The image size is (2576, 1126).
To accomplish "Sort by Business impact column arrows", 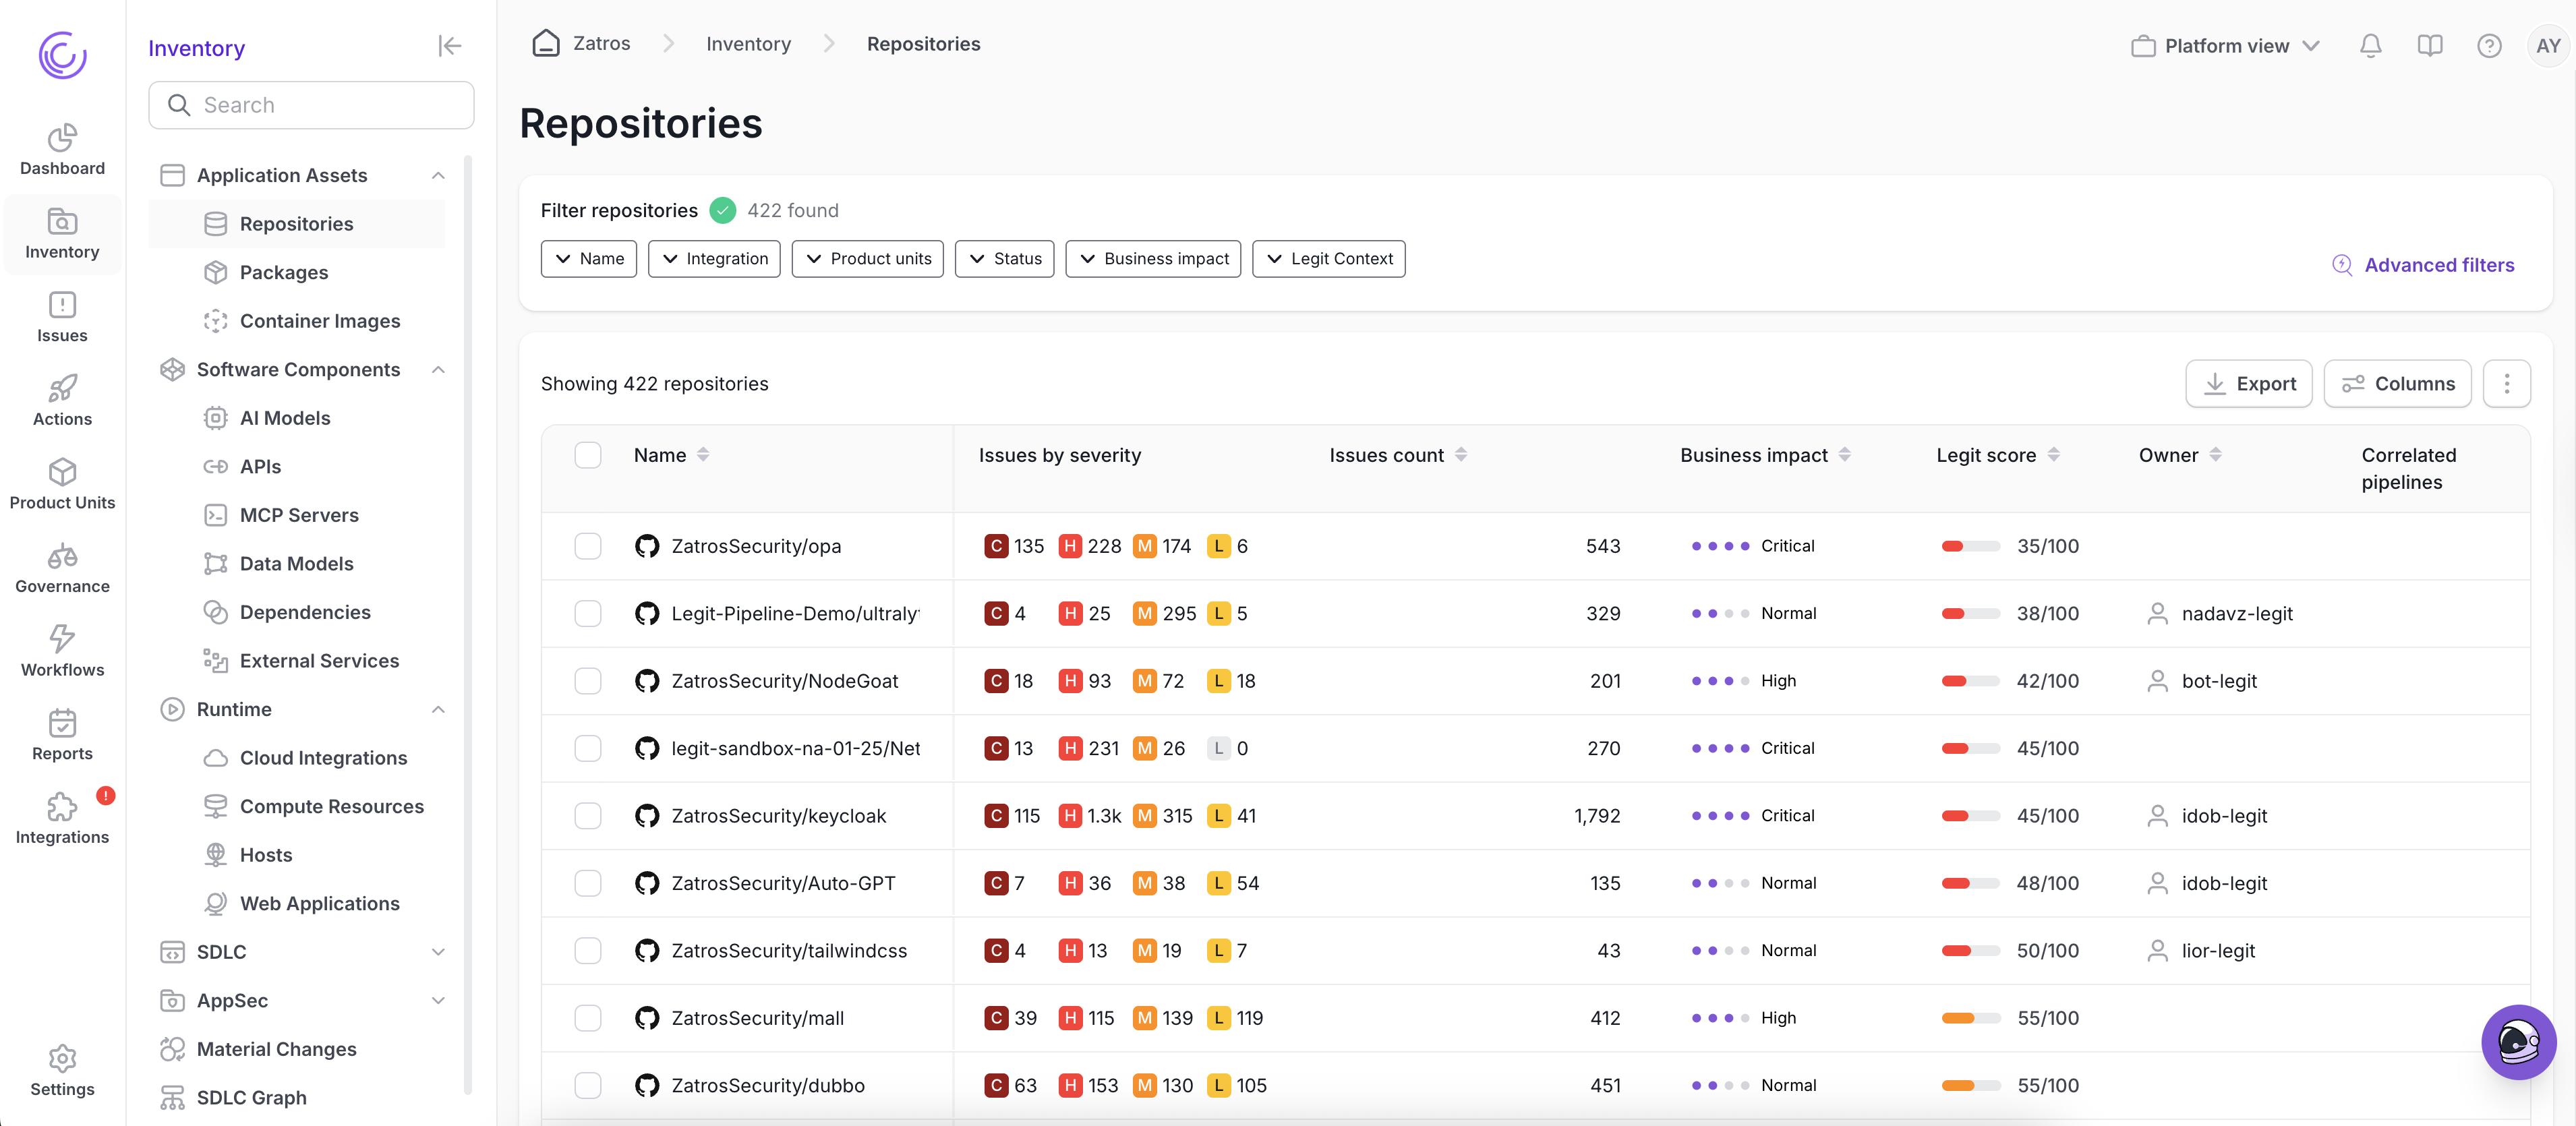I will point(1845,455).
